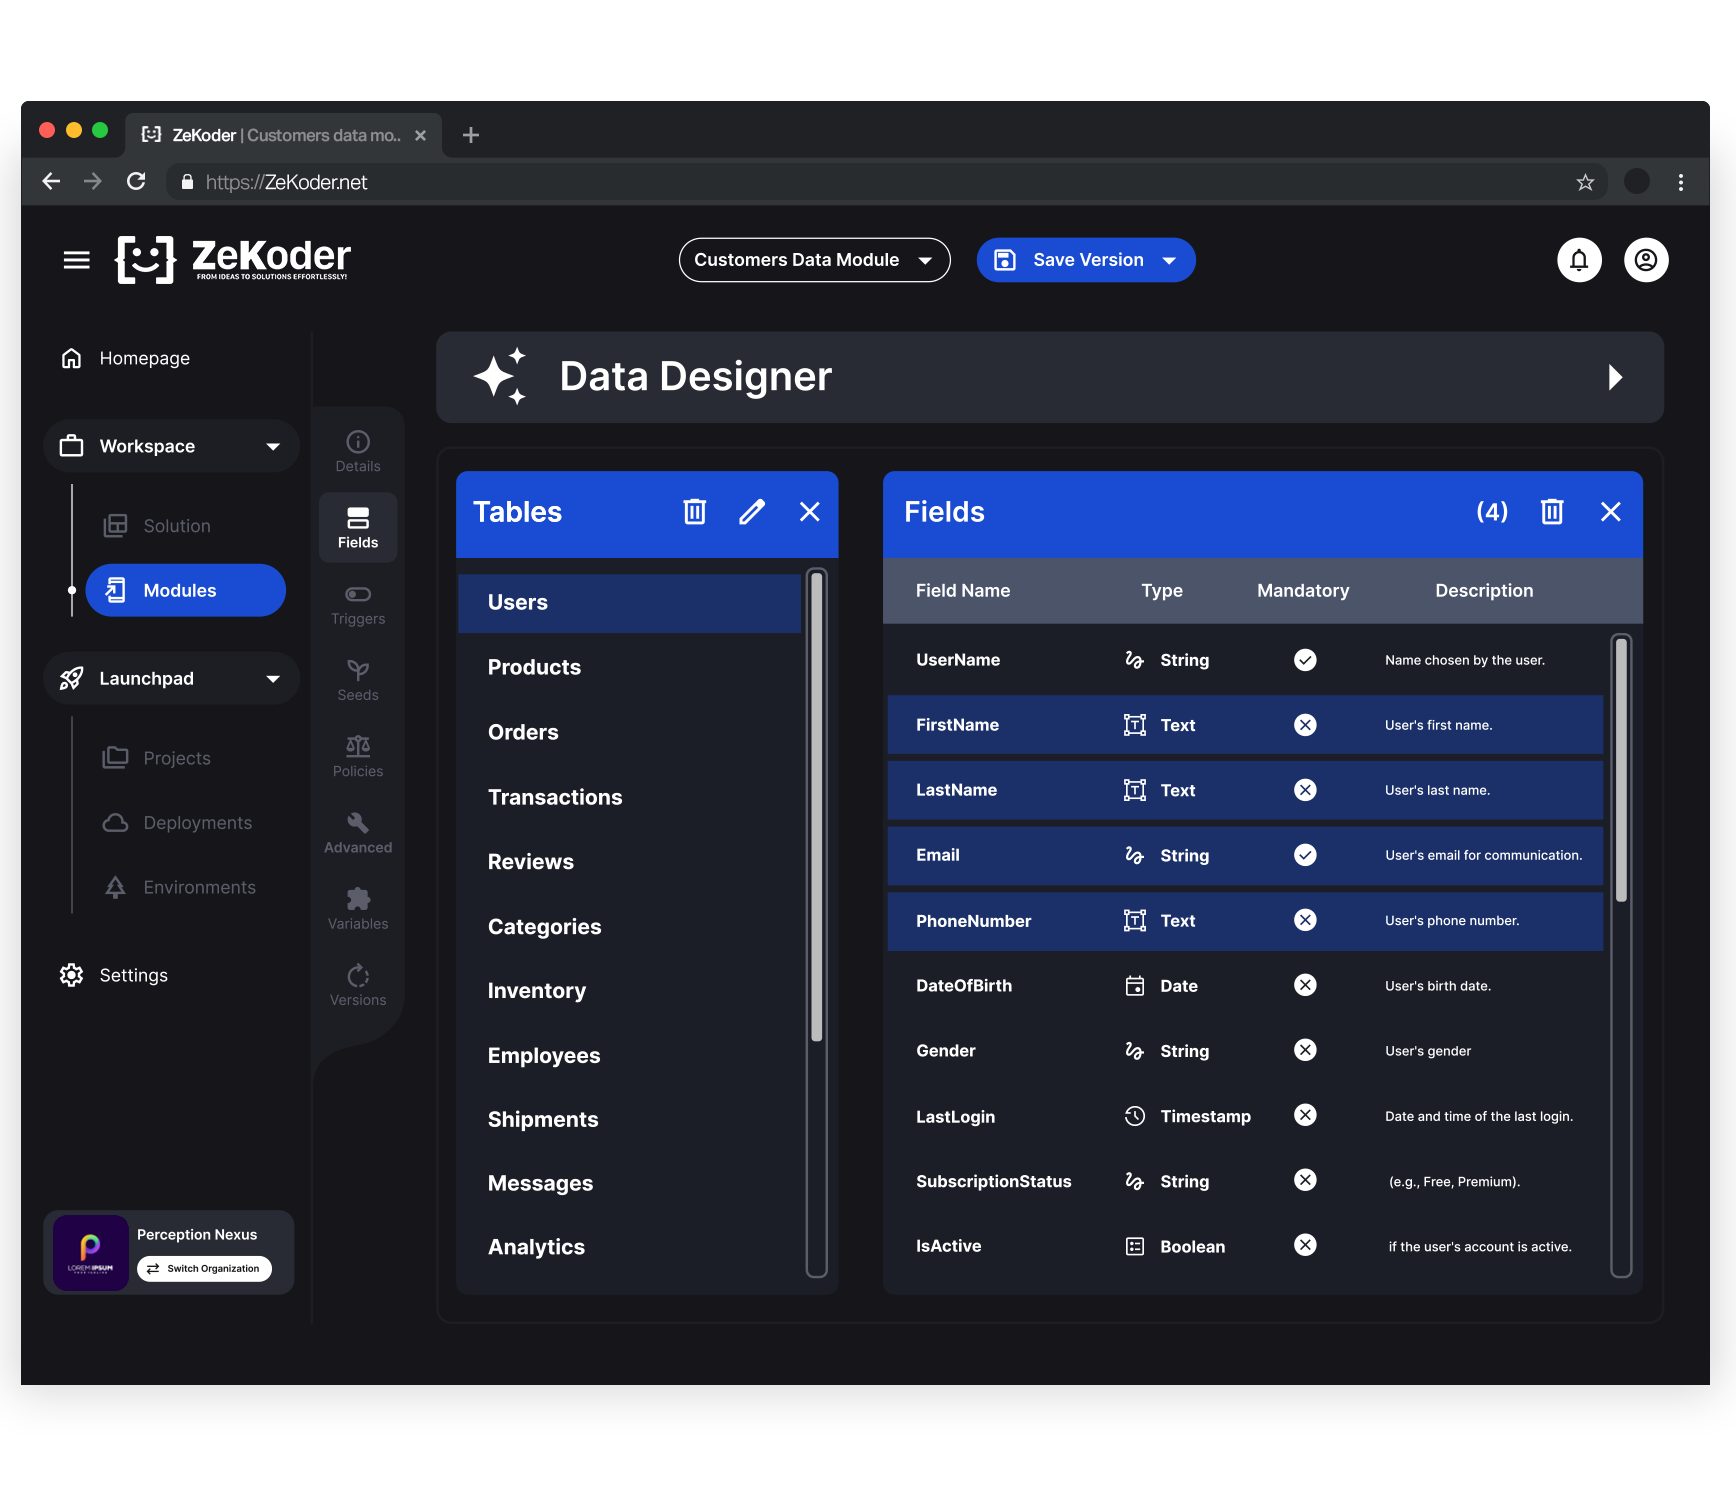Viewport: 1736px width, 1486px height.
Task: Delete table using Tables trash icon
Action: 694,512
